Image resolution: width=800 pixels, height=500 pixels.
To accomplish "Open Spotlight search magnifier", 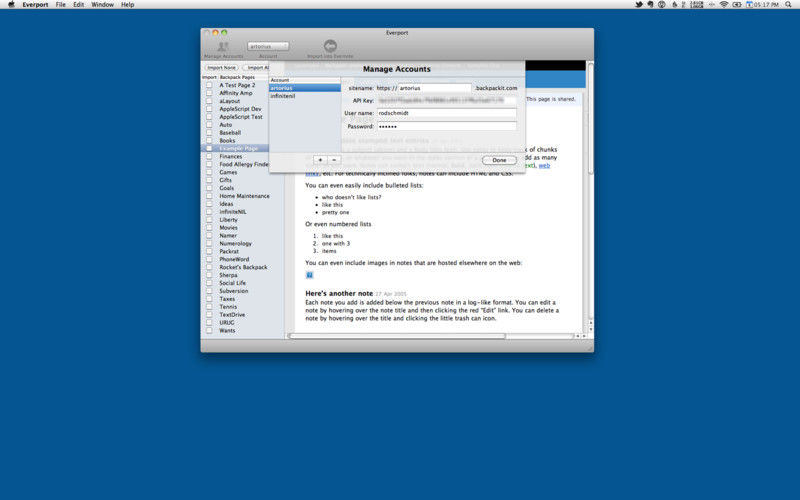I will click(x=788, y=5).
